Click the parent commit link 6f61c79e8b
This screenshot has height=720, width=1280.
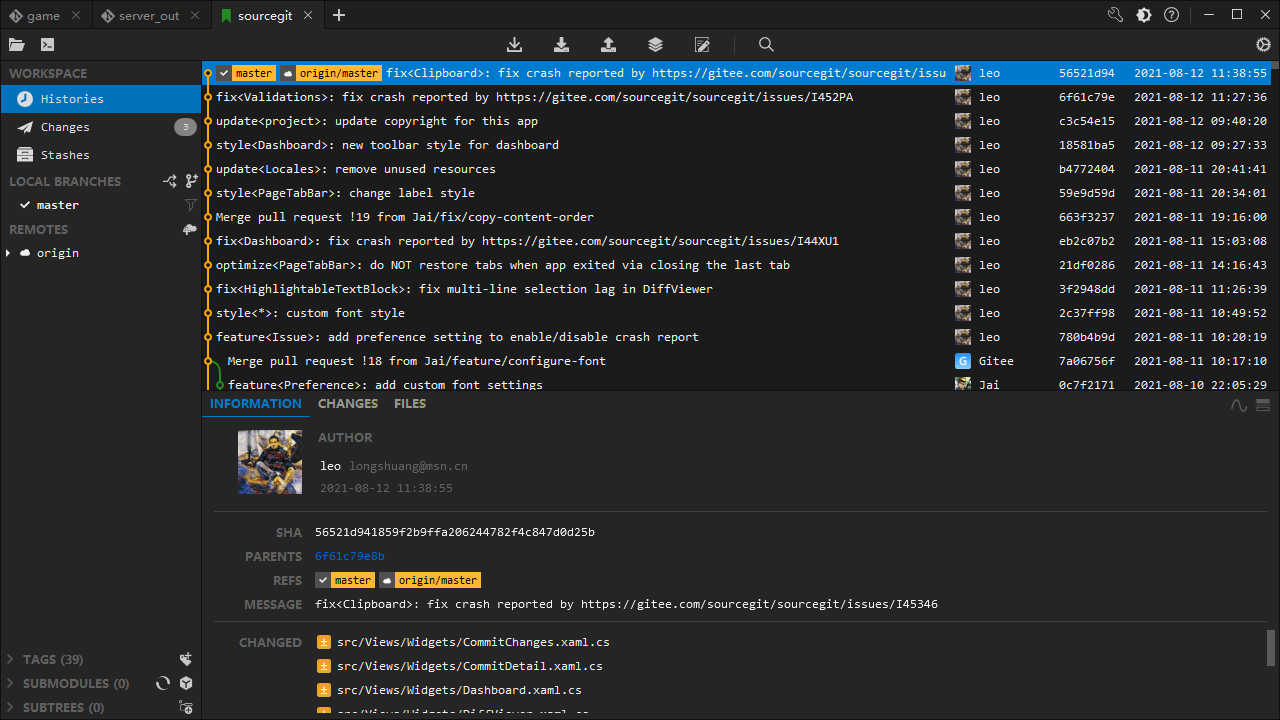pos(350,556)
